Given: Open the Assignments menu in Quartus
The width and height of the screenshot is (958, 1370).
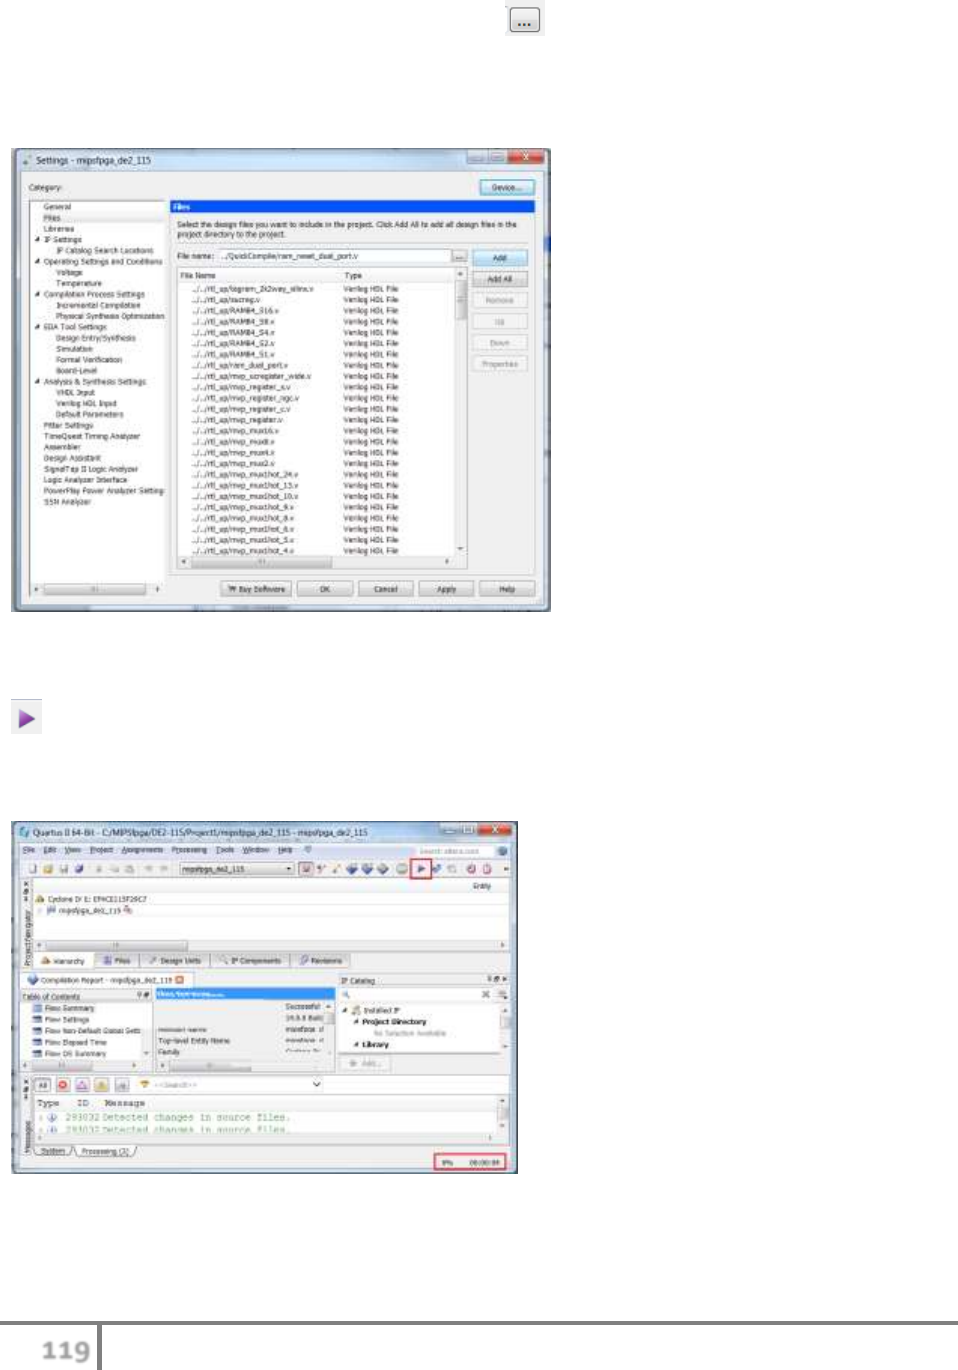Looking at the screenshot, I should click(x=142, y=850).
